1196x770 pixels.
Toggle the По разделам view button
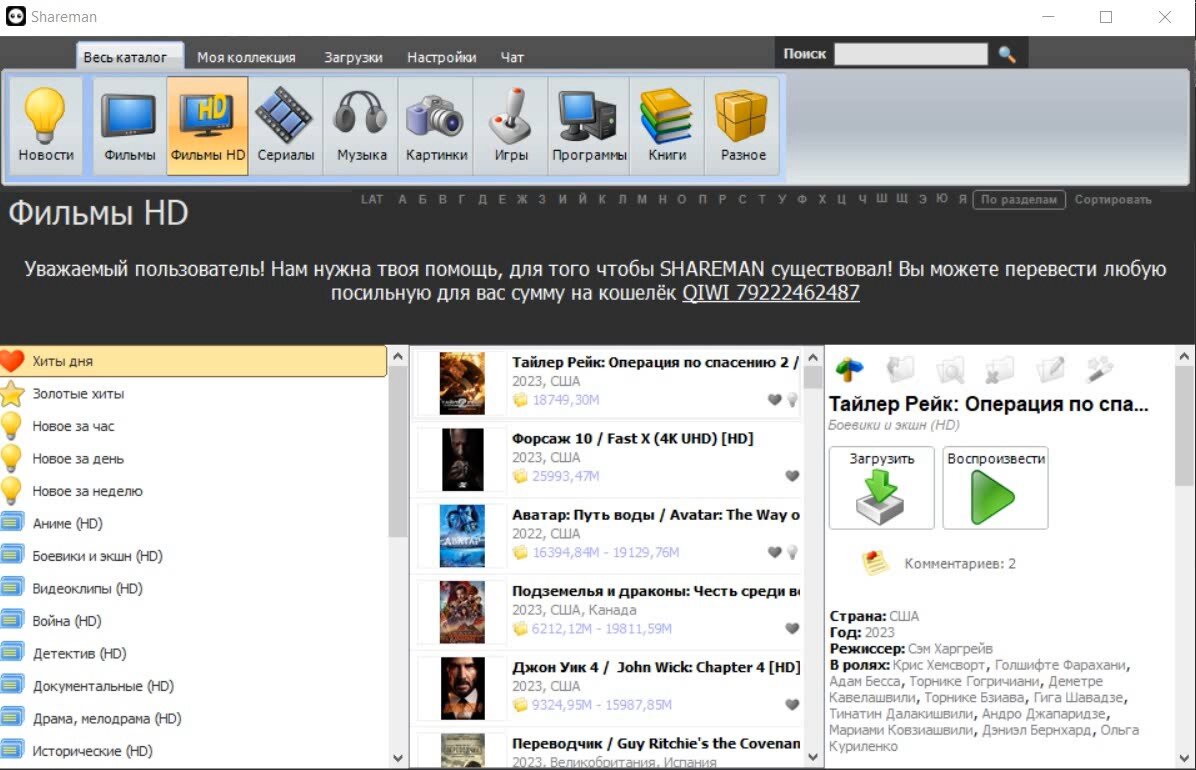[x=1019, y=200]
